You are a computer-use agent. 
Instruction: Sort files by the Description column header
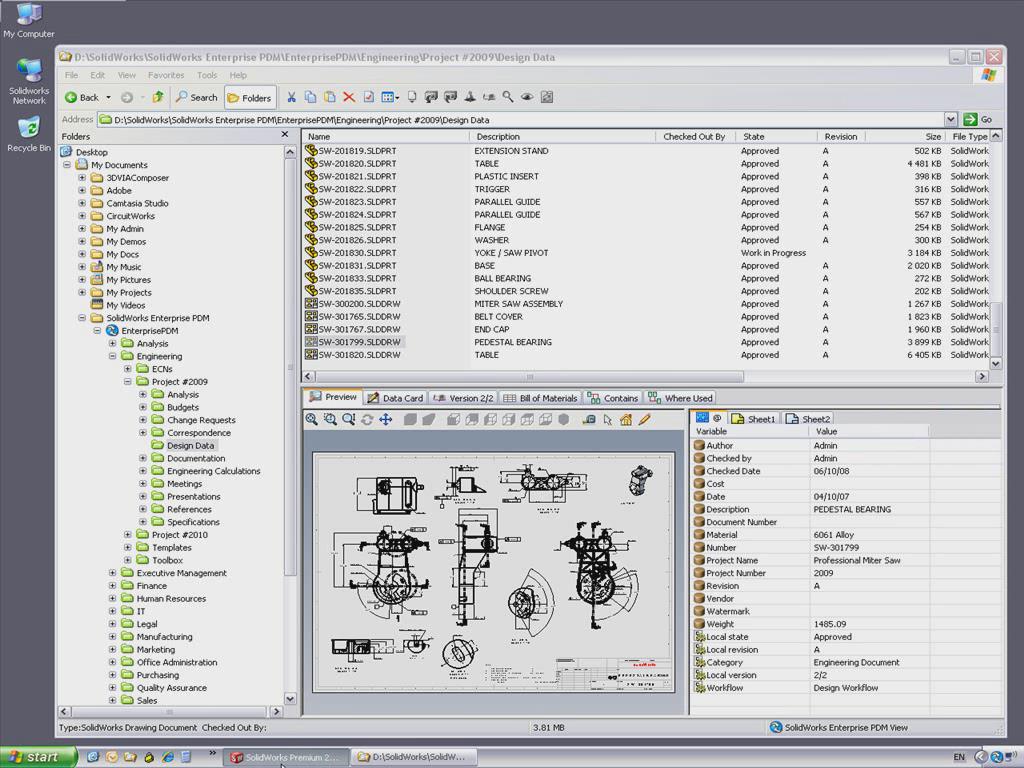click(562, 136)
